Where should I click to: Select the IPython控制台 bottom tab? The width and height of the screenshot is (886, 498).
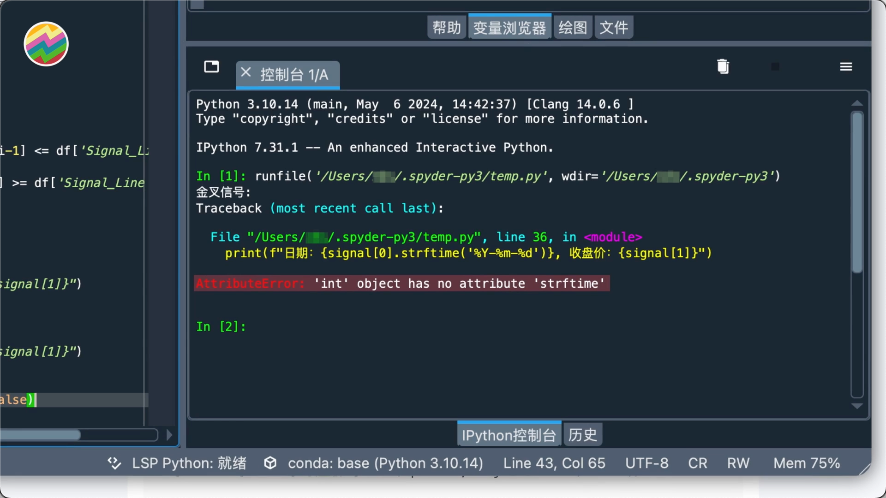click(509, 435)
